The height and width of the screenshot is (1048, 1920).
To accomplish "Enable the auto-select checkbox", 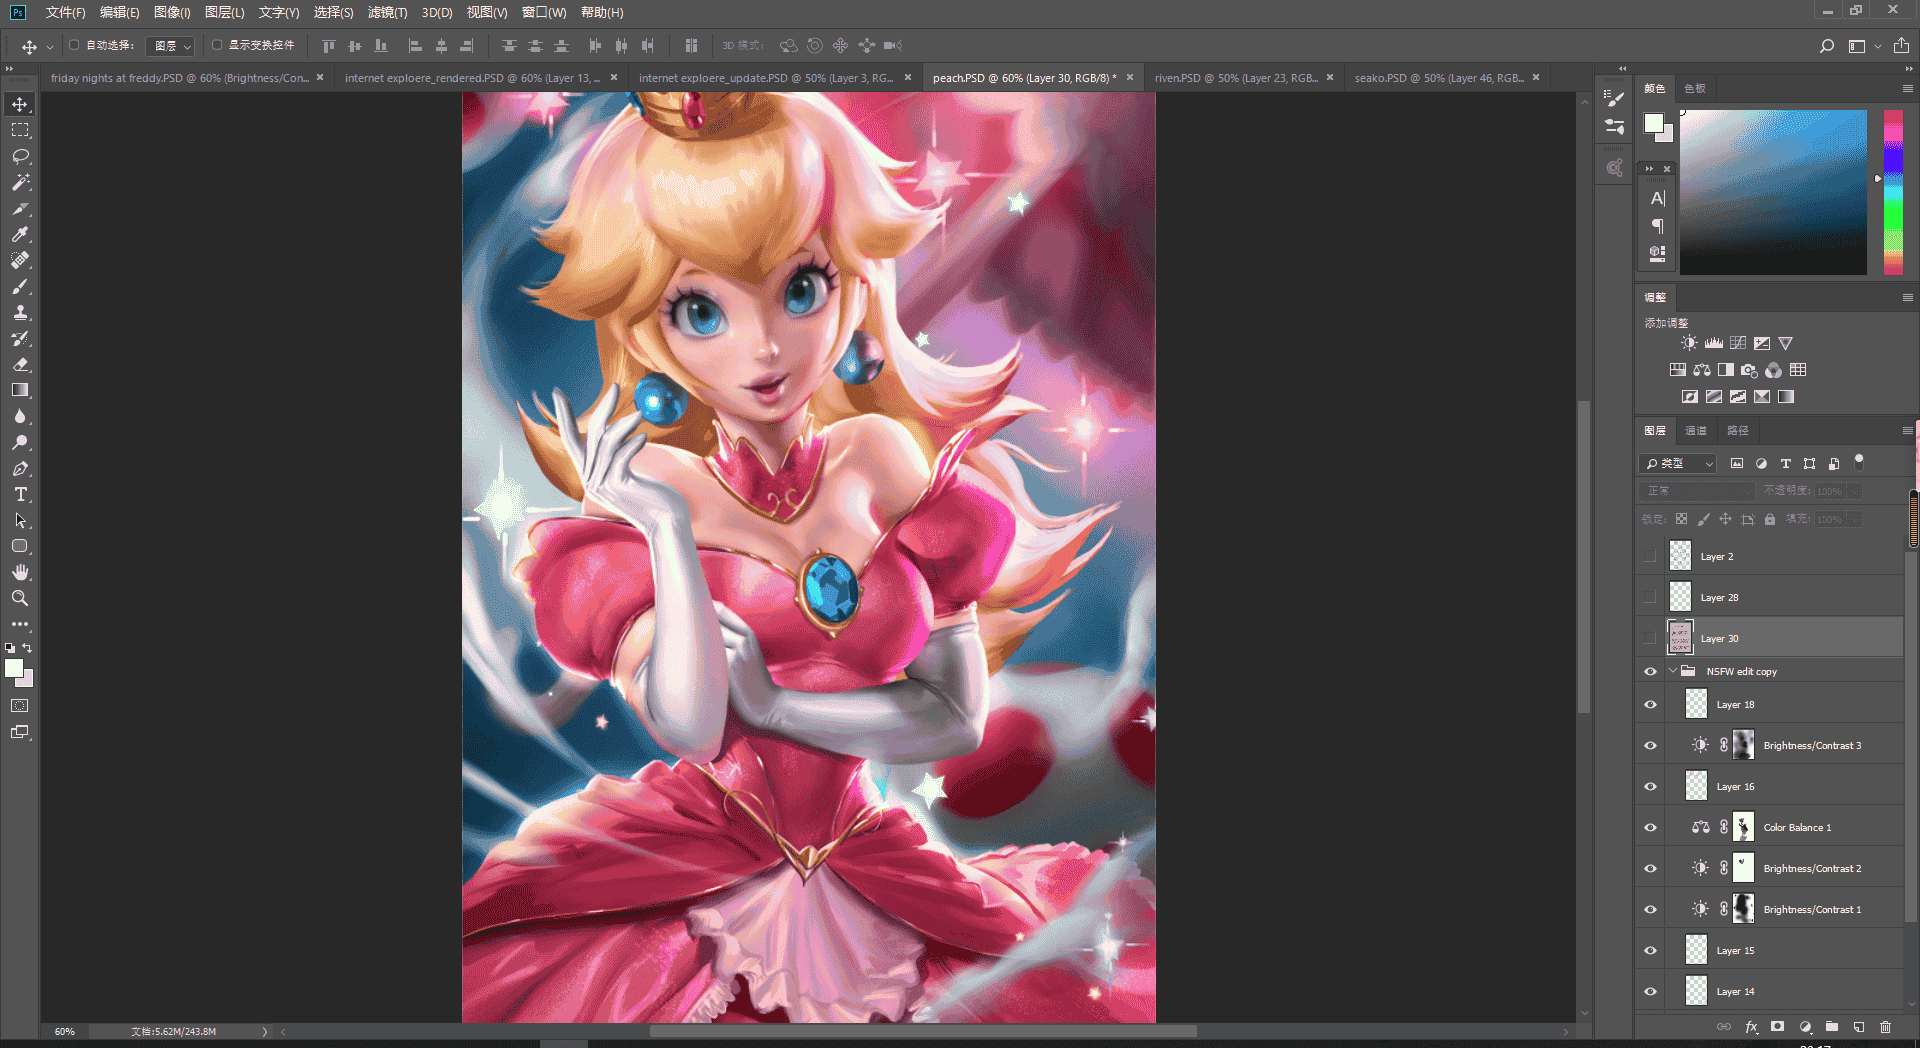I will coord(74,45).
